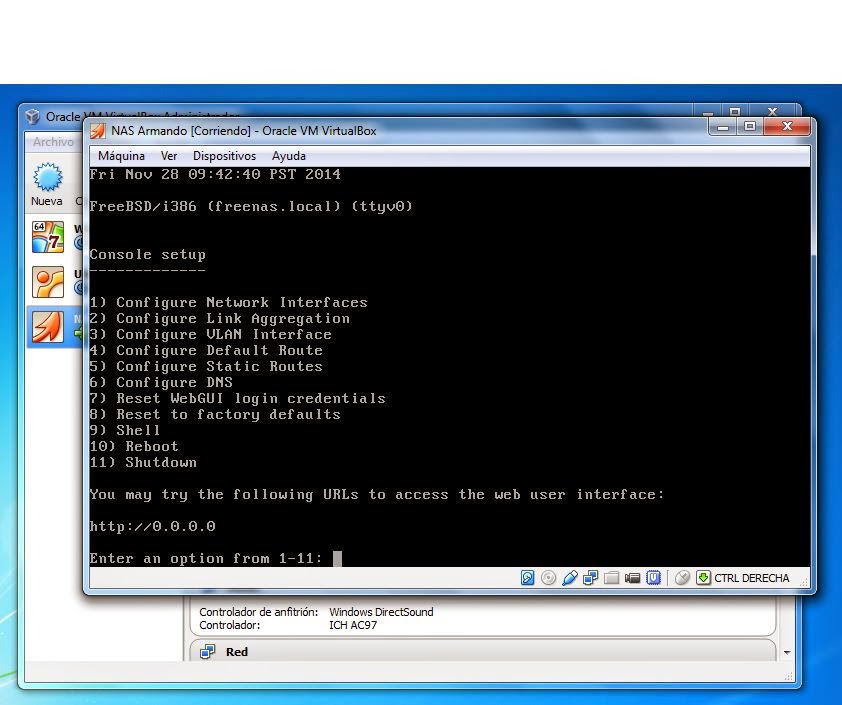Open the network adapters status icon
842x705 pixels.
(x=590, y=578)
